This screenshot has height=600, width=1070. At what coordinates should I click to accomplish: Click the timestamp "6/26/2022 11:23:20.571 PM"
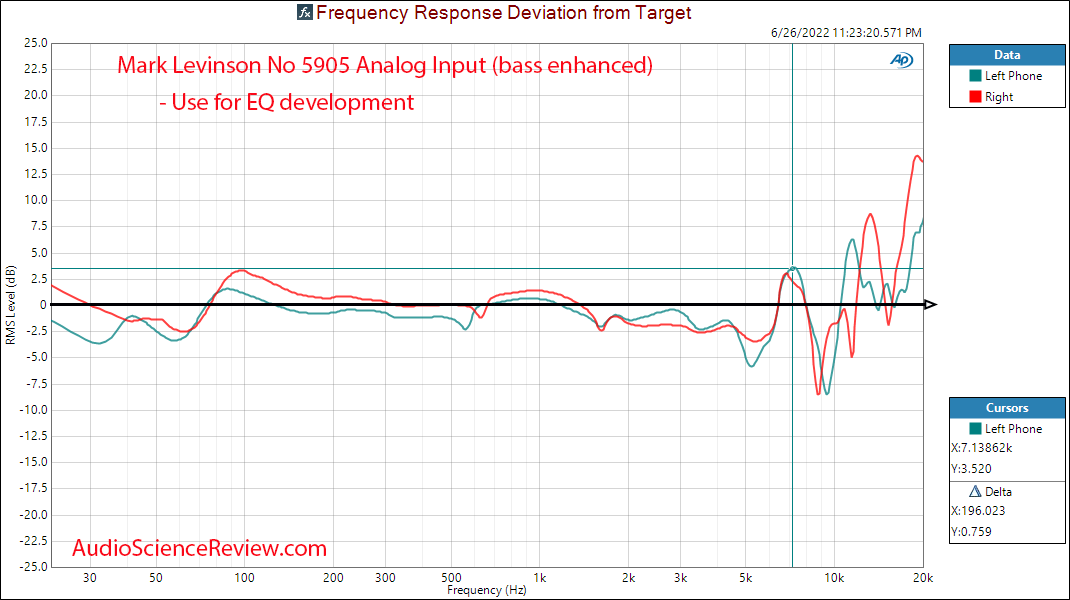[x=846, y=33]
